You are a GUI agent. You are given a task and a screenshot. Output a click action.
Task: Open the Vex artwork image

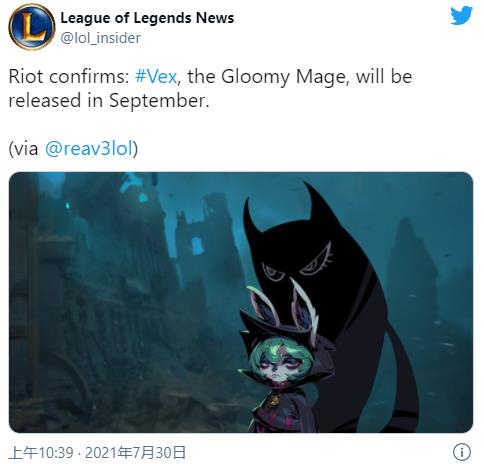click(x=241, y=302)
